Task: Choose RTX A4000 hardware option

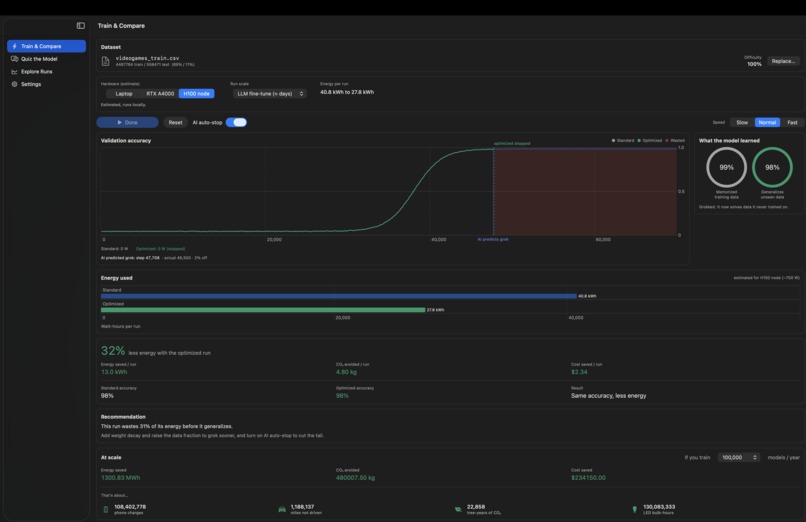Action: pyautogui.click(x=160, y=94)
